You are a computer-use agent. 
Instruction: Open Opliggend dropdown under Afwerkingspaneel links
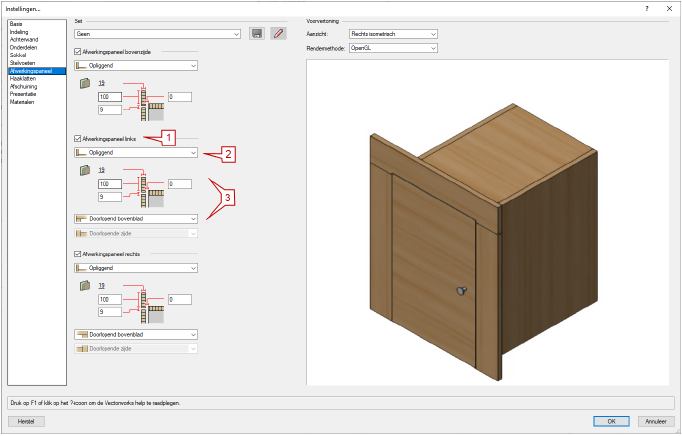(x=136, y=153)
